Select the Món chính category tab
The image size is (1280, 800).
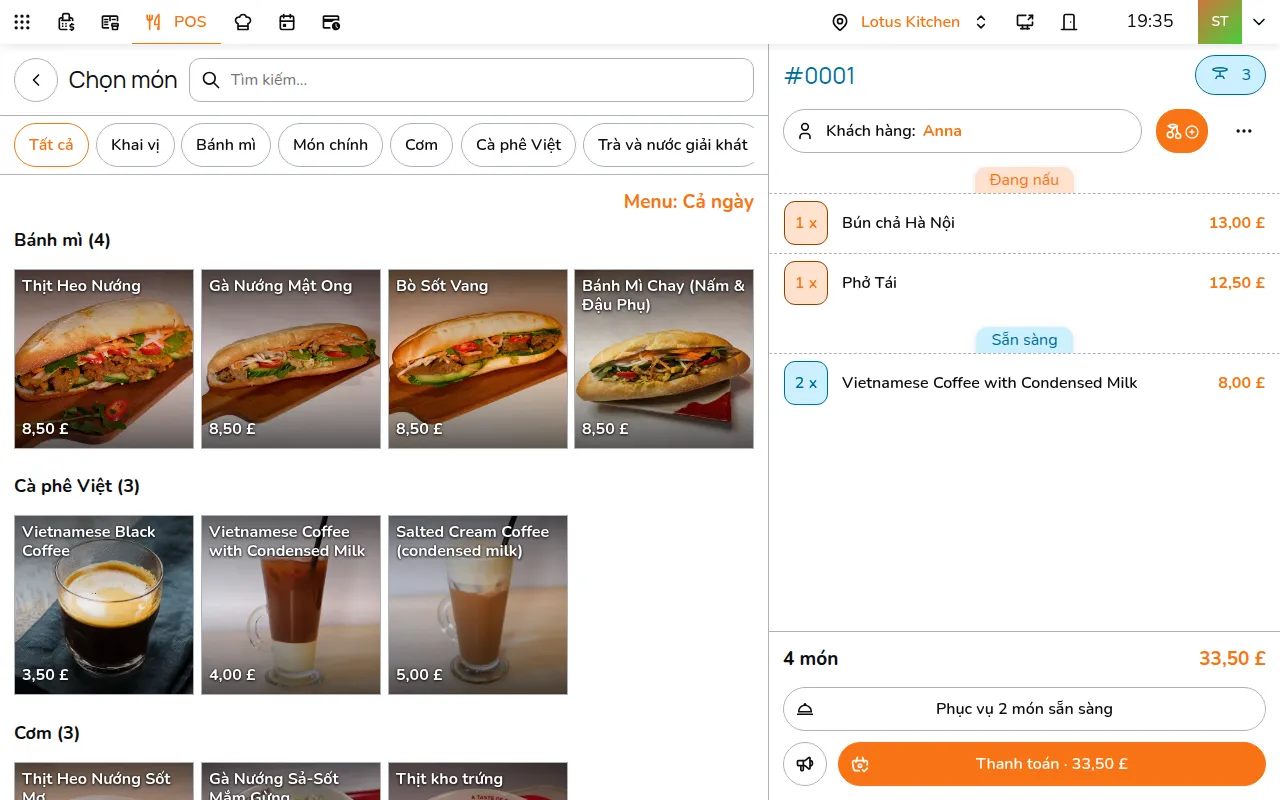tap(330, 145)
